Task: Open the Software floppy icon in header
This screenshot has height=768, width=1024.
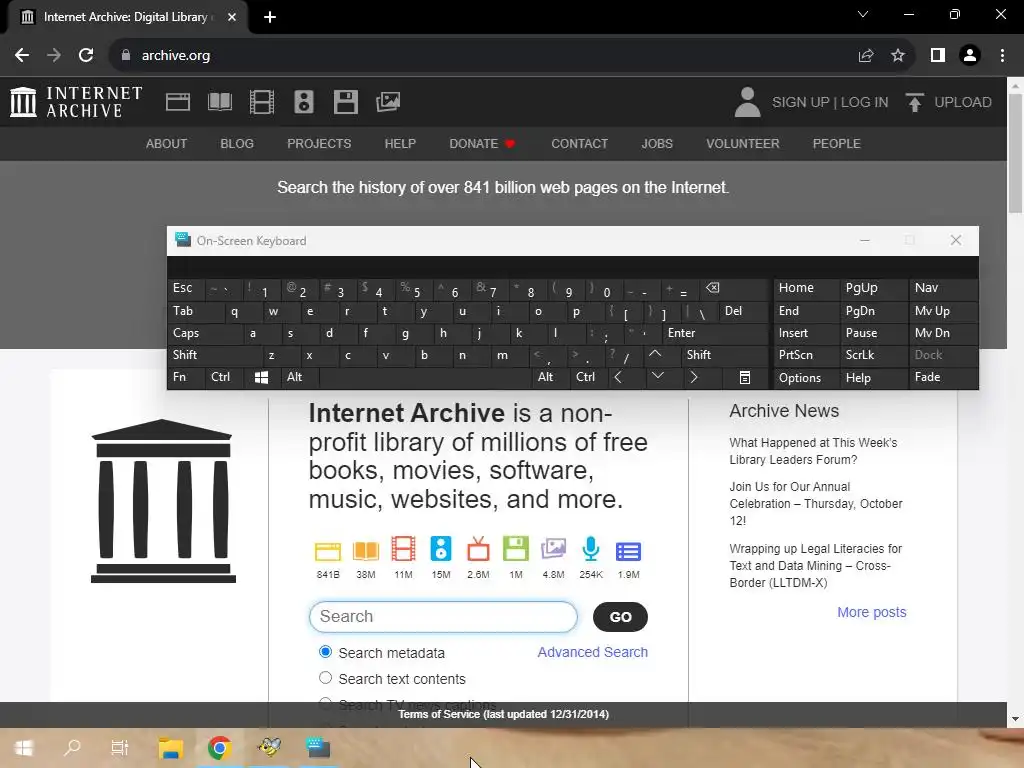Action: tap(345, 102)
